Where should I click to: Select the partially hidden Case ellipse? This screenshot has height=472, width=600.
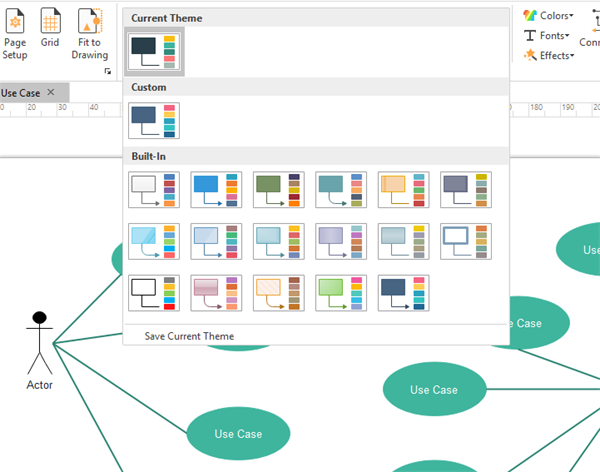(540, 323)
